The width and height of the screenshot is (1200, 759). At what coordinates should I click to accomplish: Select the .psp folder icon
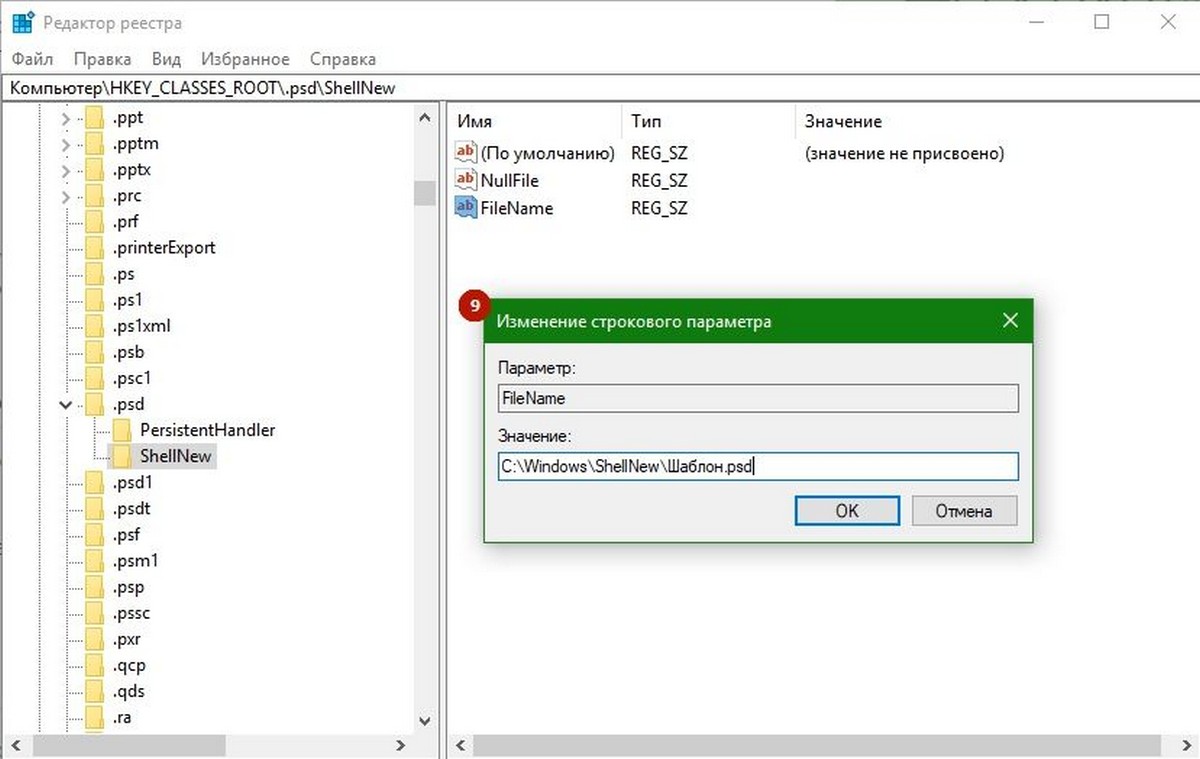coord(95,587)
